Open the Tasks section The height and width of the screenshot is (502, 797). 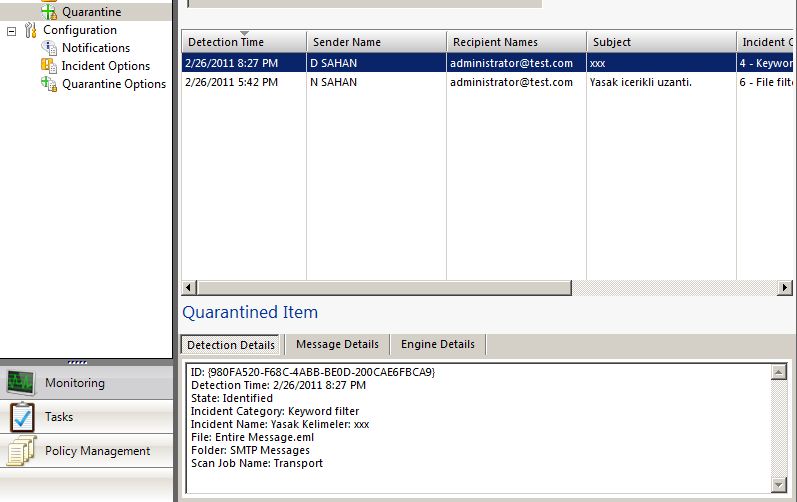pos(59,417)
